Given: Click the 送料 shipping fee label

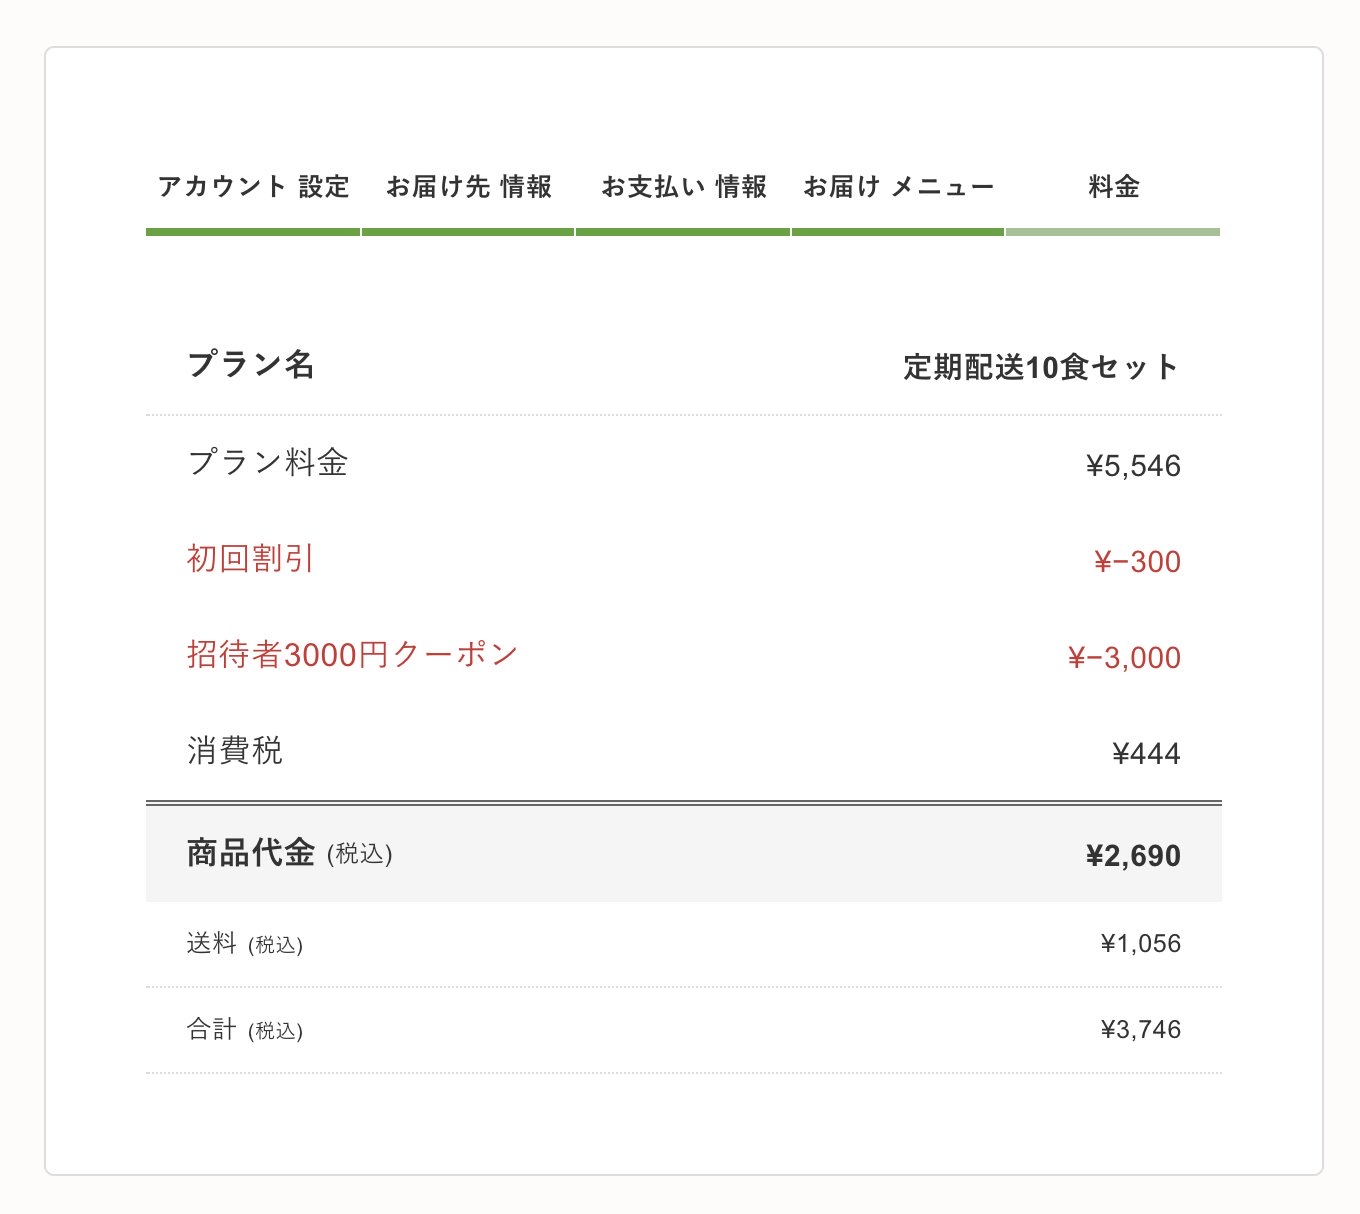Looking at the screenshot, I should tap(212, 943).
